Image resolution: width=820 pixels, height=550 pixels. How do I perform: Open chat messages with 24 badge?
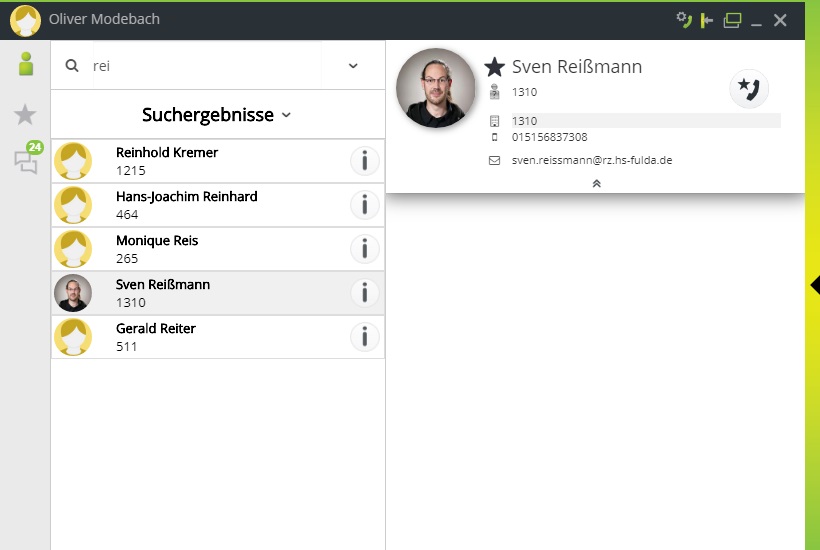[x=27, y=160]
